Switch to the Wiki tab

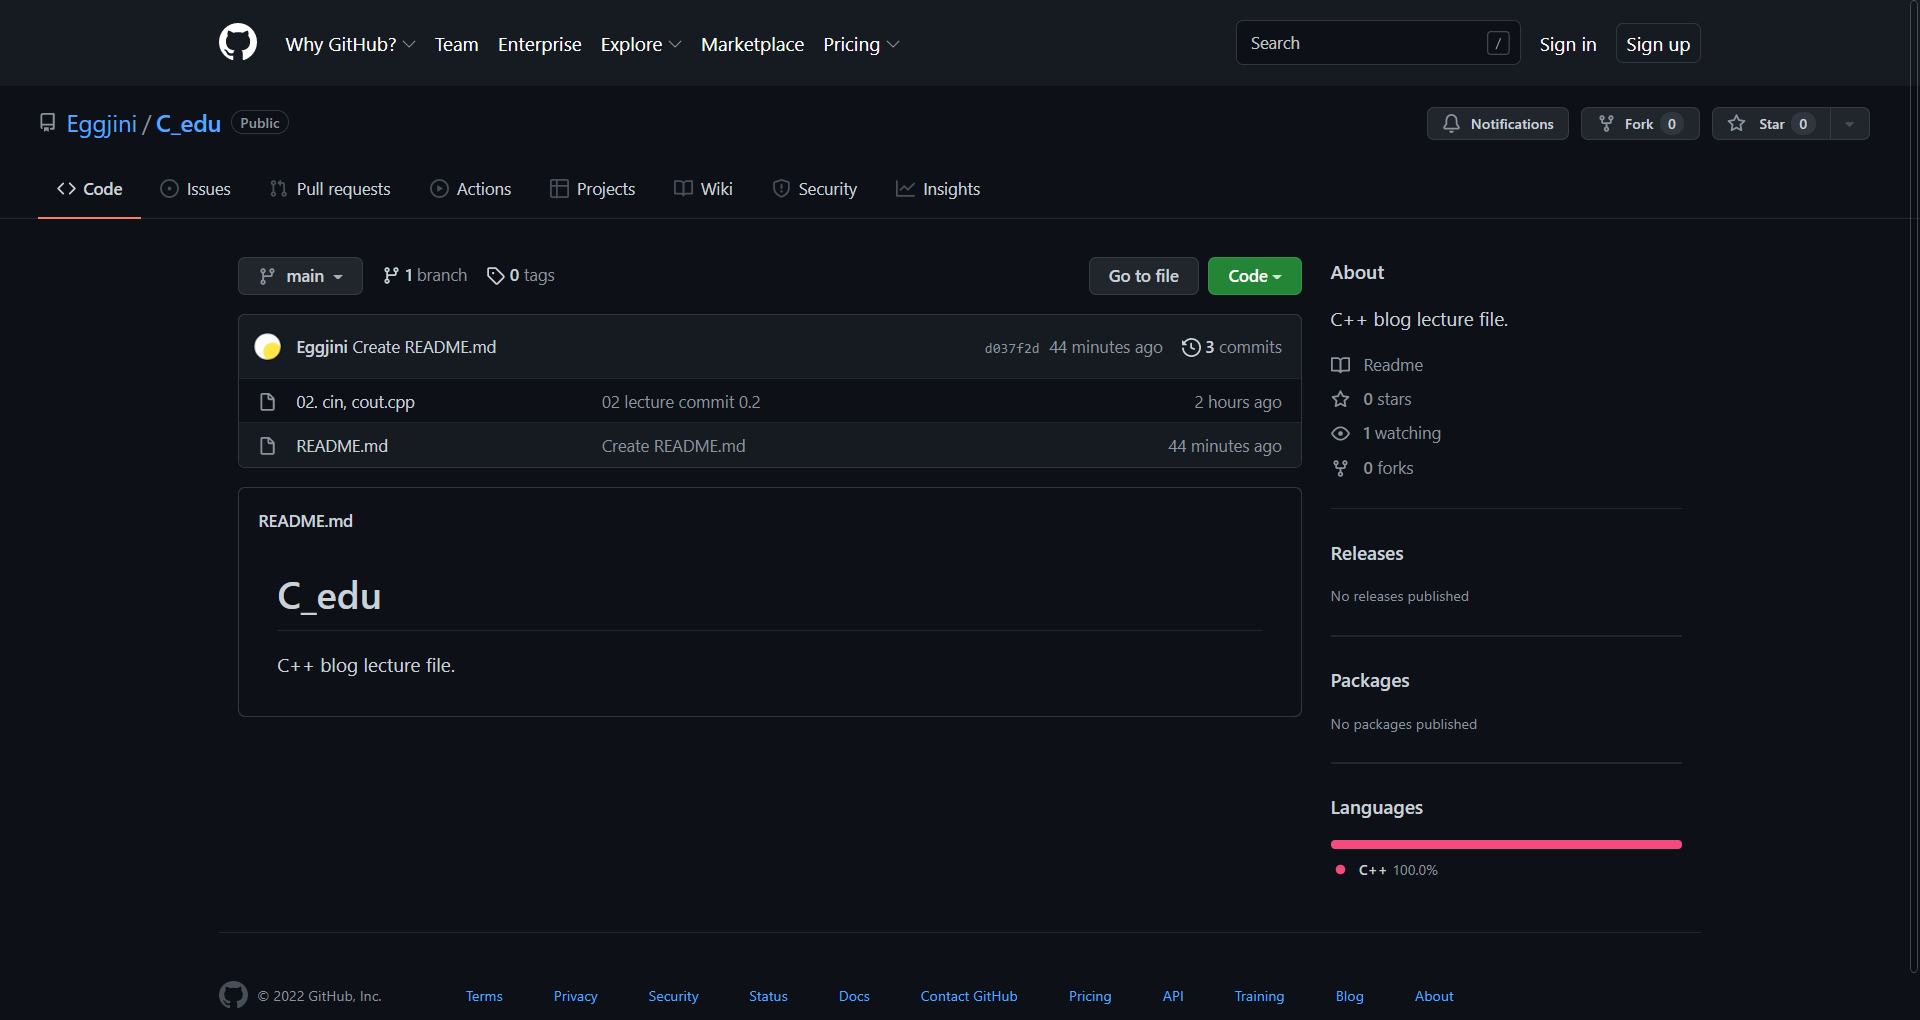point(703,189)
